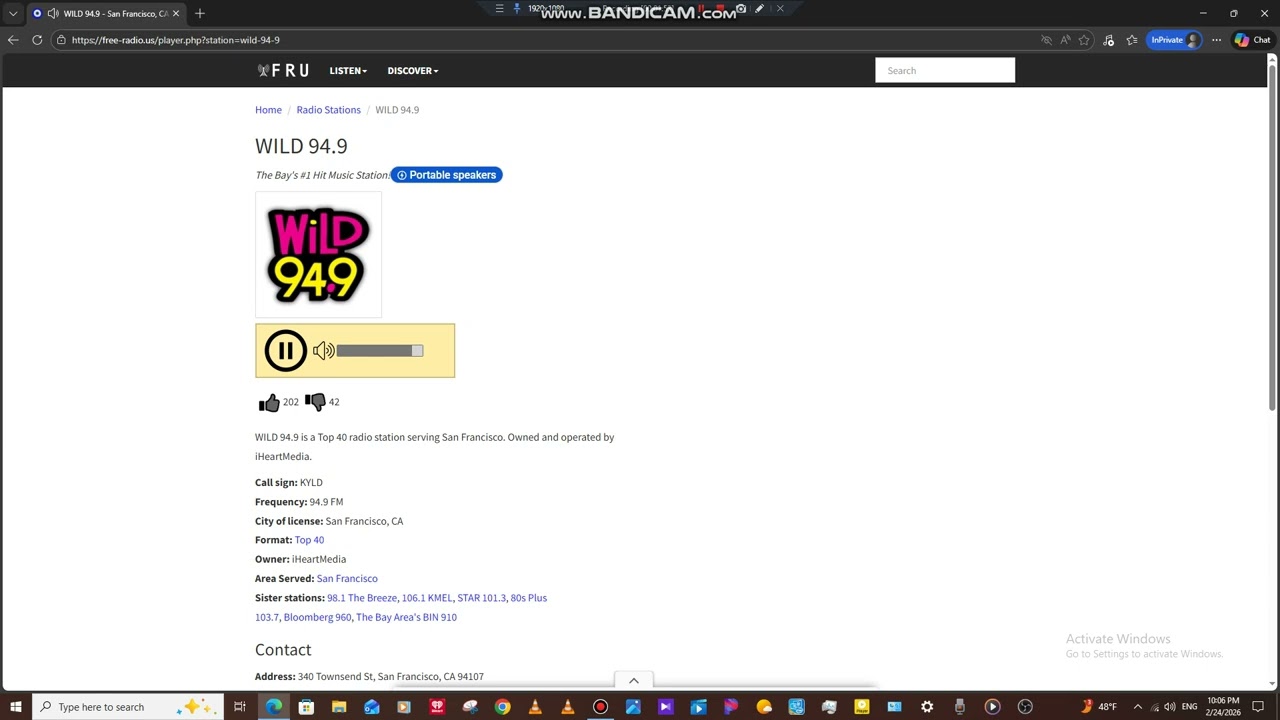Give the station a thumbs up
1280x720 pixels.
tap(269, 402)
